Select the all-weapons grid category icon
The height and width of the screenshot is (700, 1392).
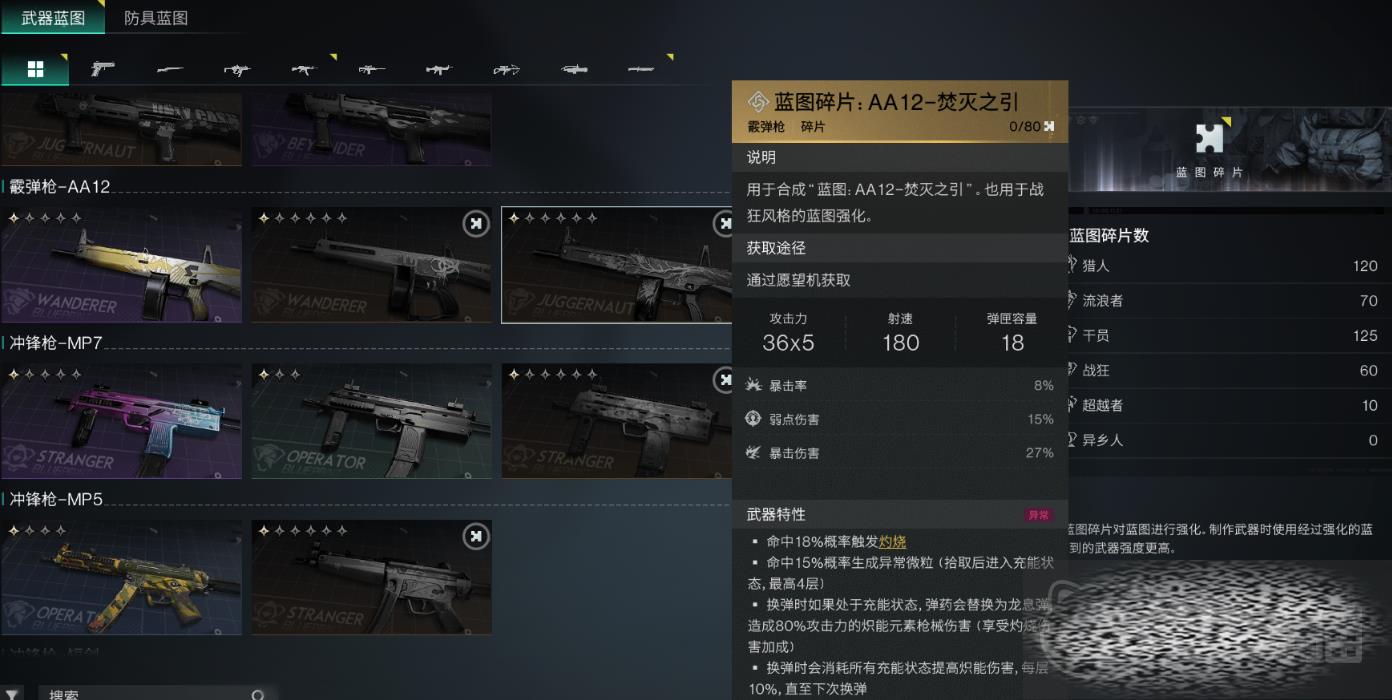tap(35, 69)
